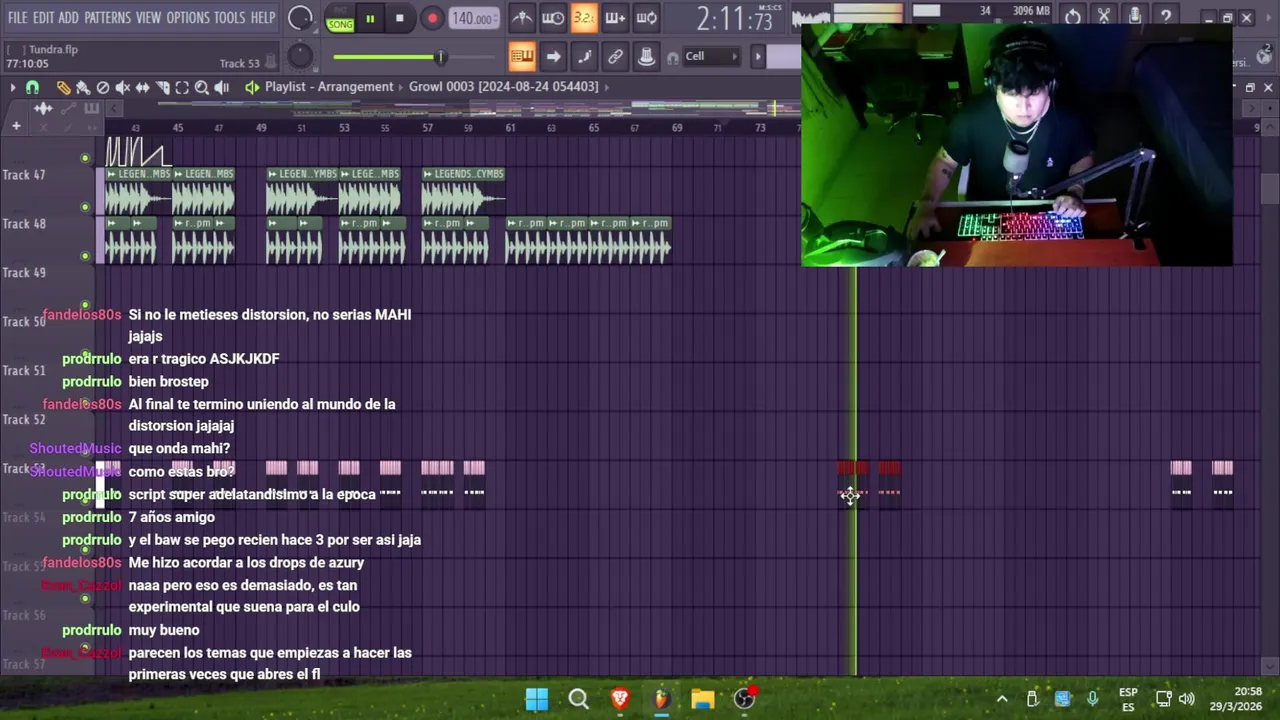Viewport: 1280px width, 720px height.
Task: Open Windows taskbar search
Action: pos(578,699)
